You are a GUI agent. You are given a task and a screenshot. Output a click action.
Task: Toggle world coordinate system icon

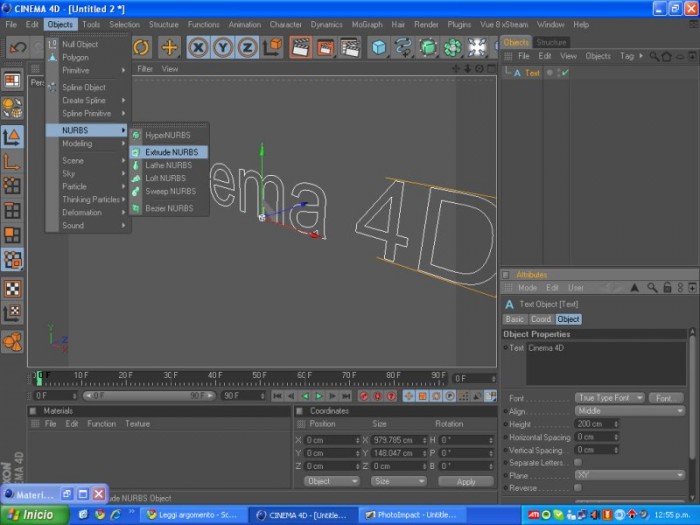click(272, 47)
